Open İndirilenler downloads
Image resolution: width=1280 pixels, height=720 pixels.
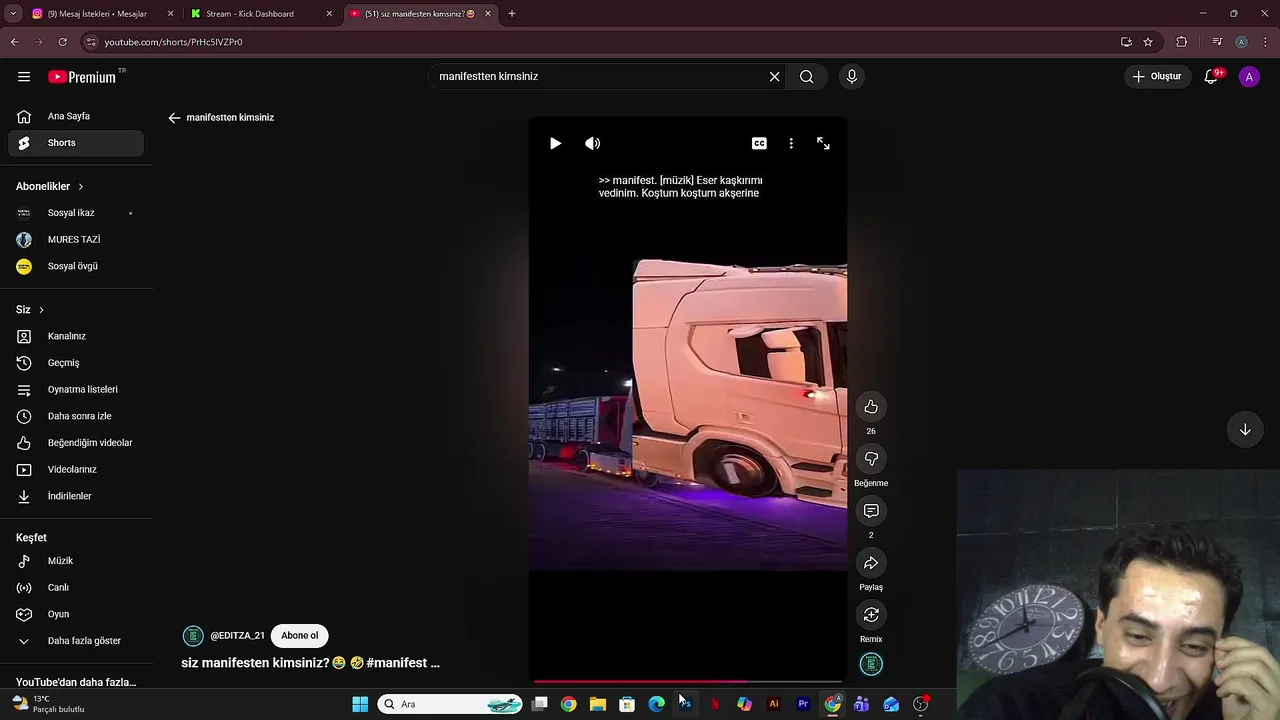[x=76, y=496]
